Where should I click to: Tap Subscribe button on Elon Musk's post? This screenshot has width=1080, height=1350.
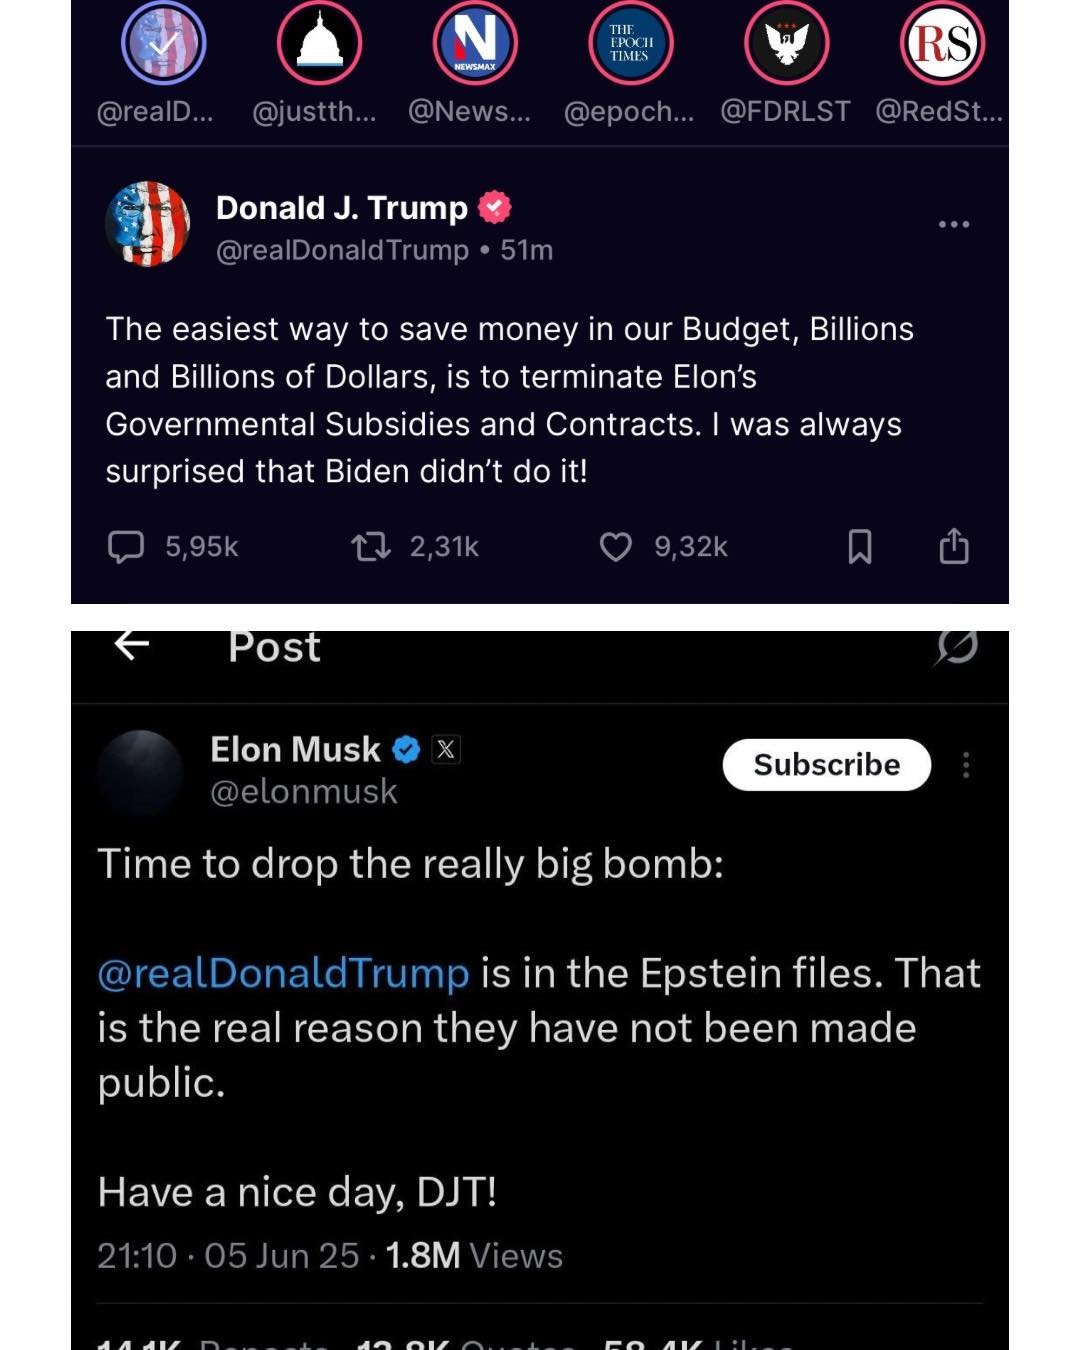pyautogui.click(x=827, y=765)
